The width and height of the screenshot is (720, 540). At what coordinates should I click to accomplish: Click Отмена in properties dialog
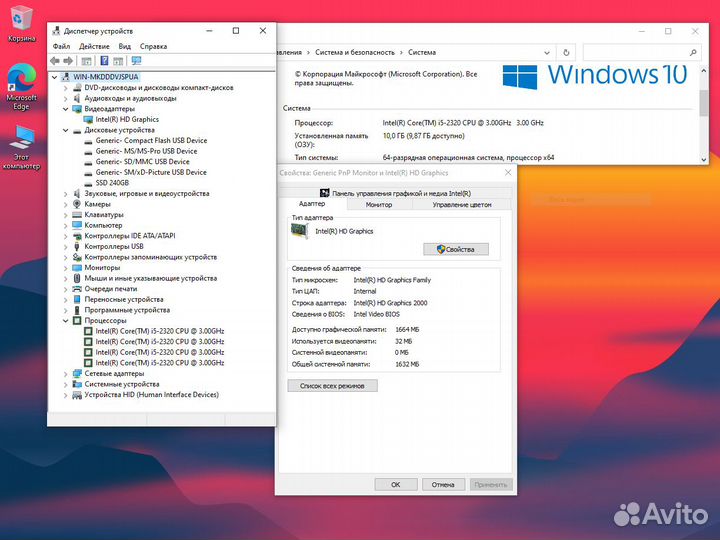point(443,484)
